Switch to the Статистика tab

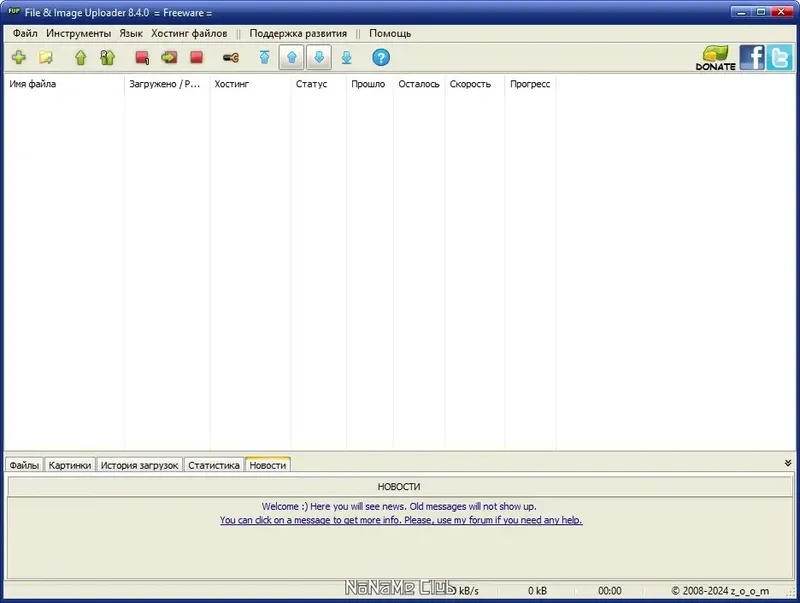pos(215,464)
